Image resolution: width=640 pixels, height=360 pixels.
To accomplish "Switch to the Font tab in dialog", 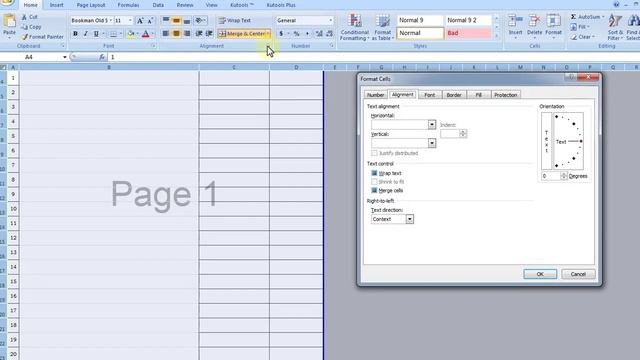I will click(429, 95).
